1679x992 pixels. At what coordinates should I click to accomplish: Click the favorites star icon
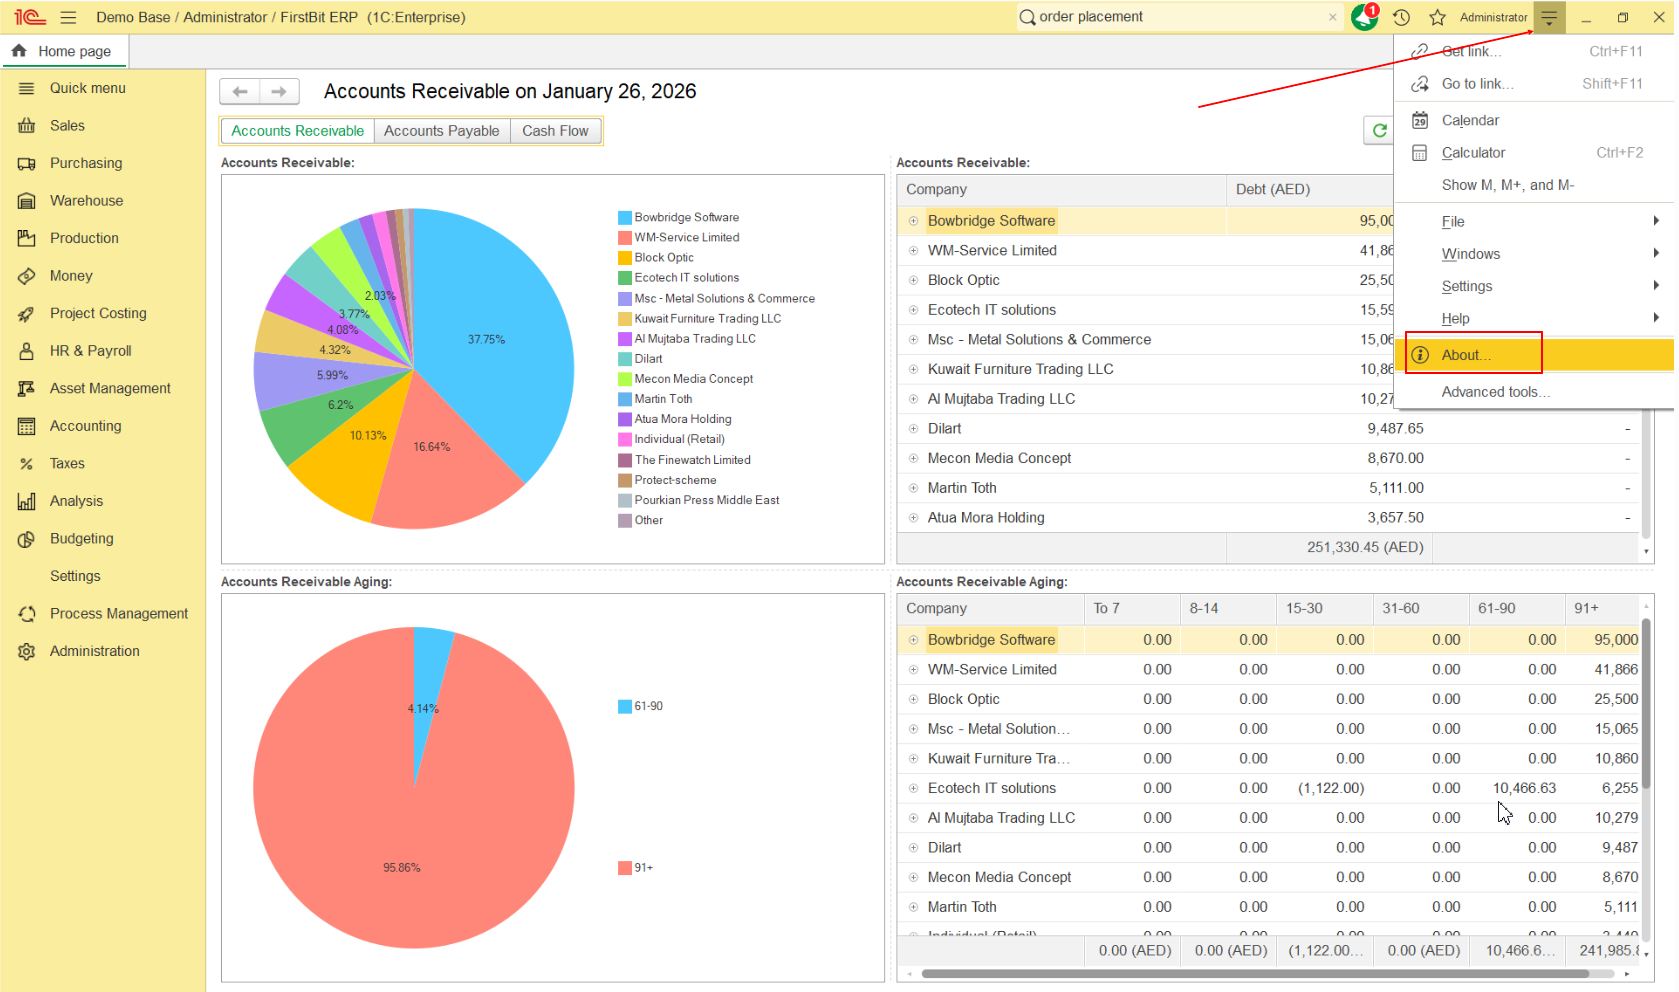pos(1437,17)
